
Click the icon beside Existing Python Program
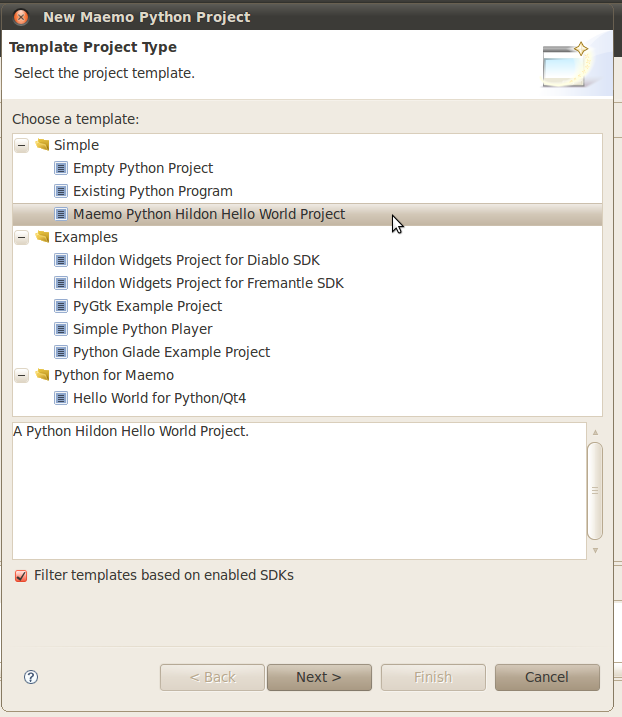click(61, 191)
